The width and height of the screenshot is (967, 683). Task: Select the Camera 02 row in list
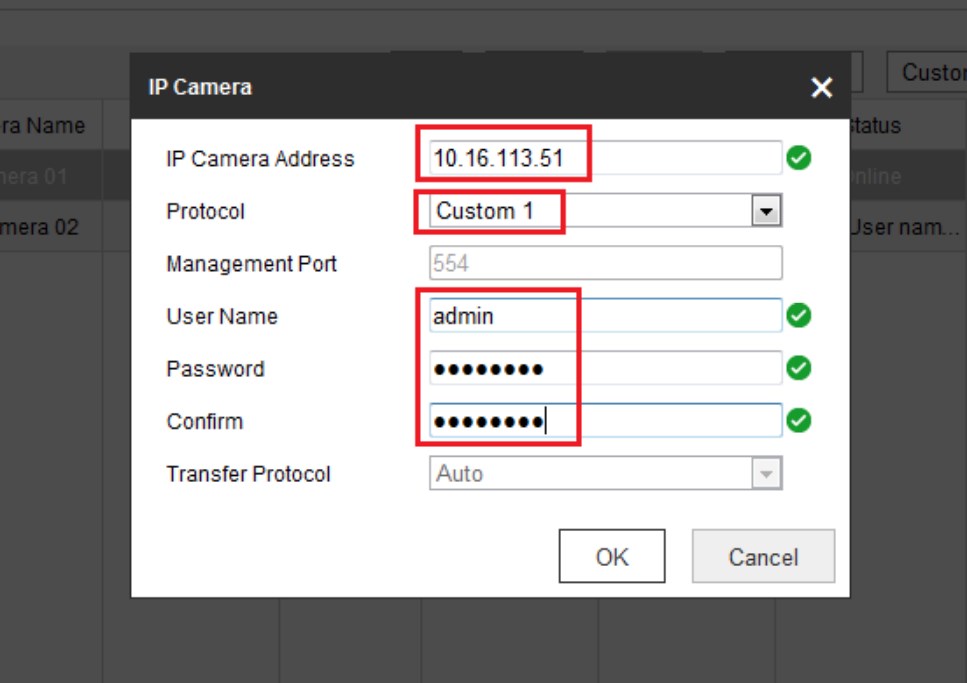pos(40,227)
